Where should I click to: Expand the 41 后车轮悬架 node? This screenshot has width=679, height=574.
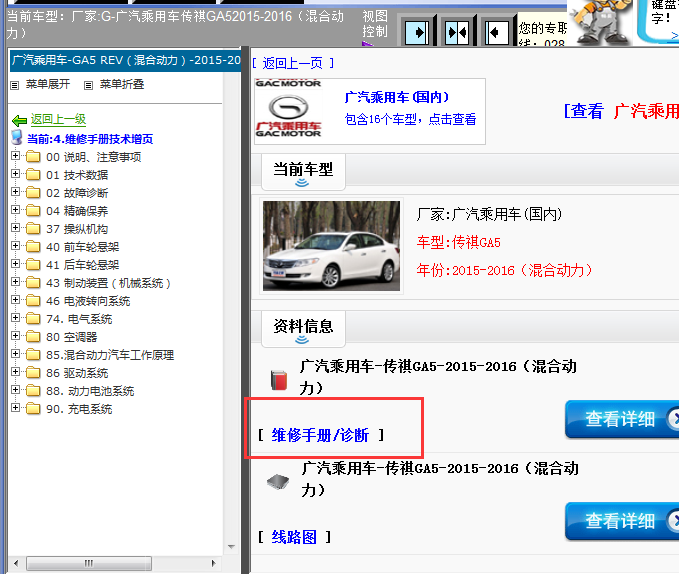pyautogui.click(x=16, y=263)
